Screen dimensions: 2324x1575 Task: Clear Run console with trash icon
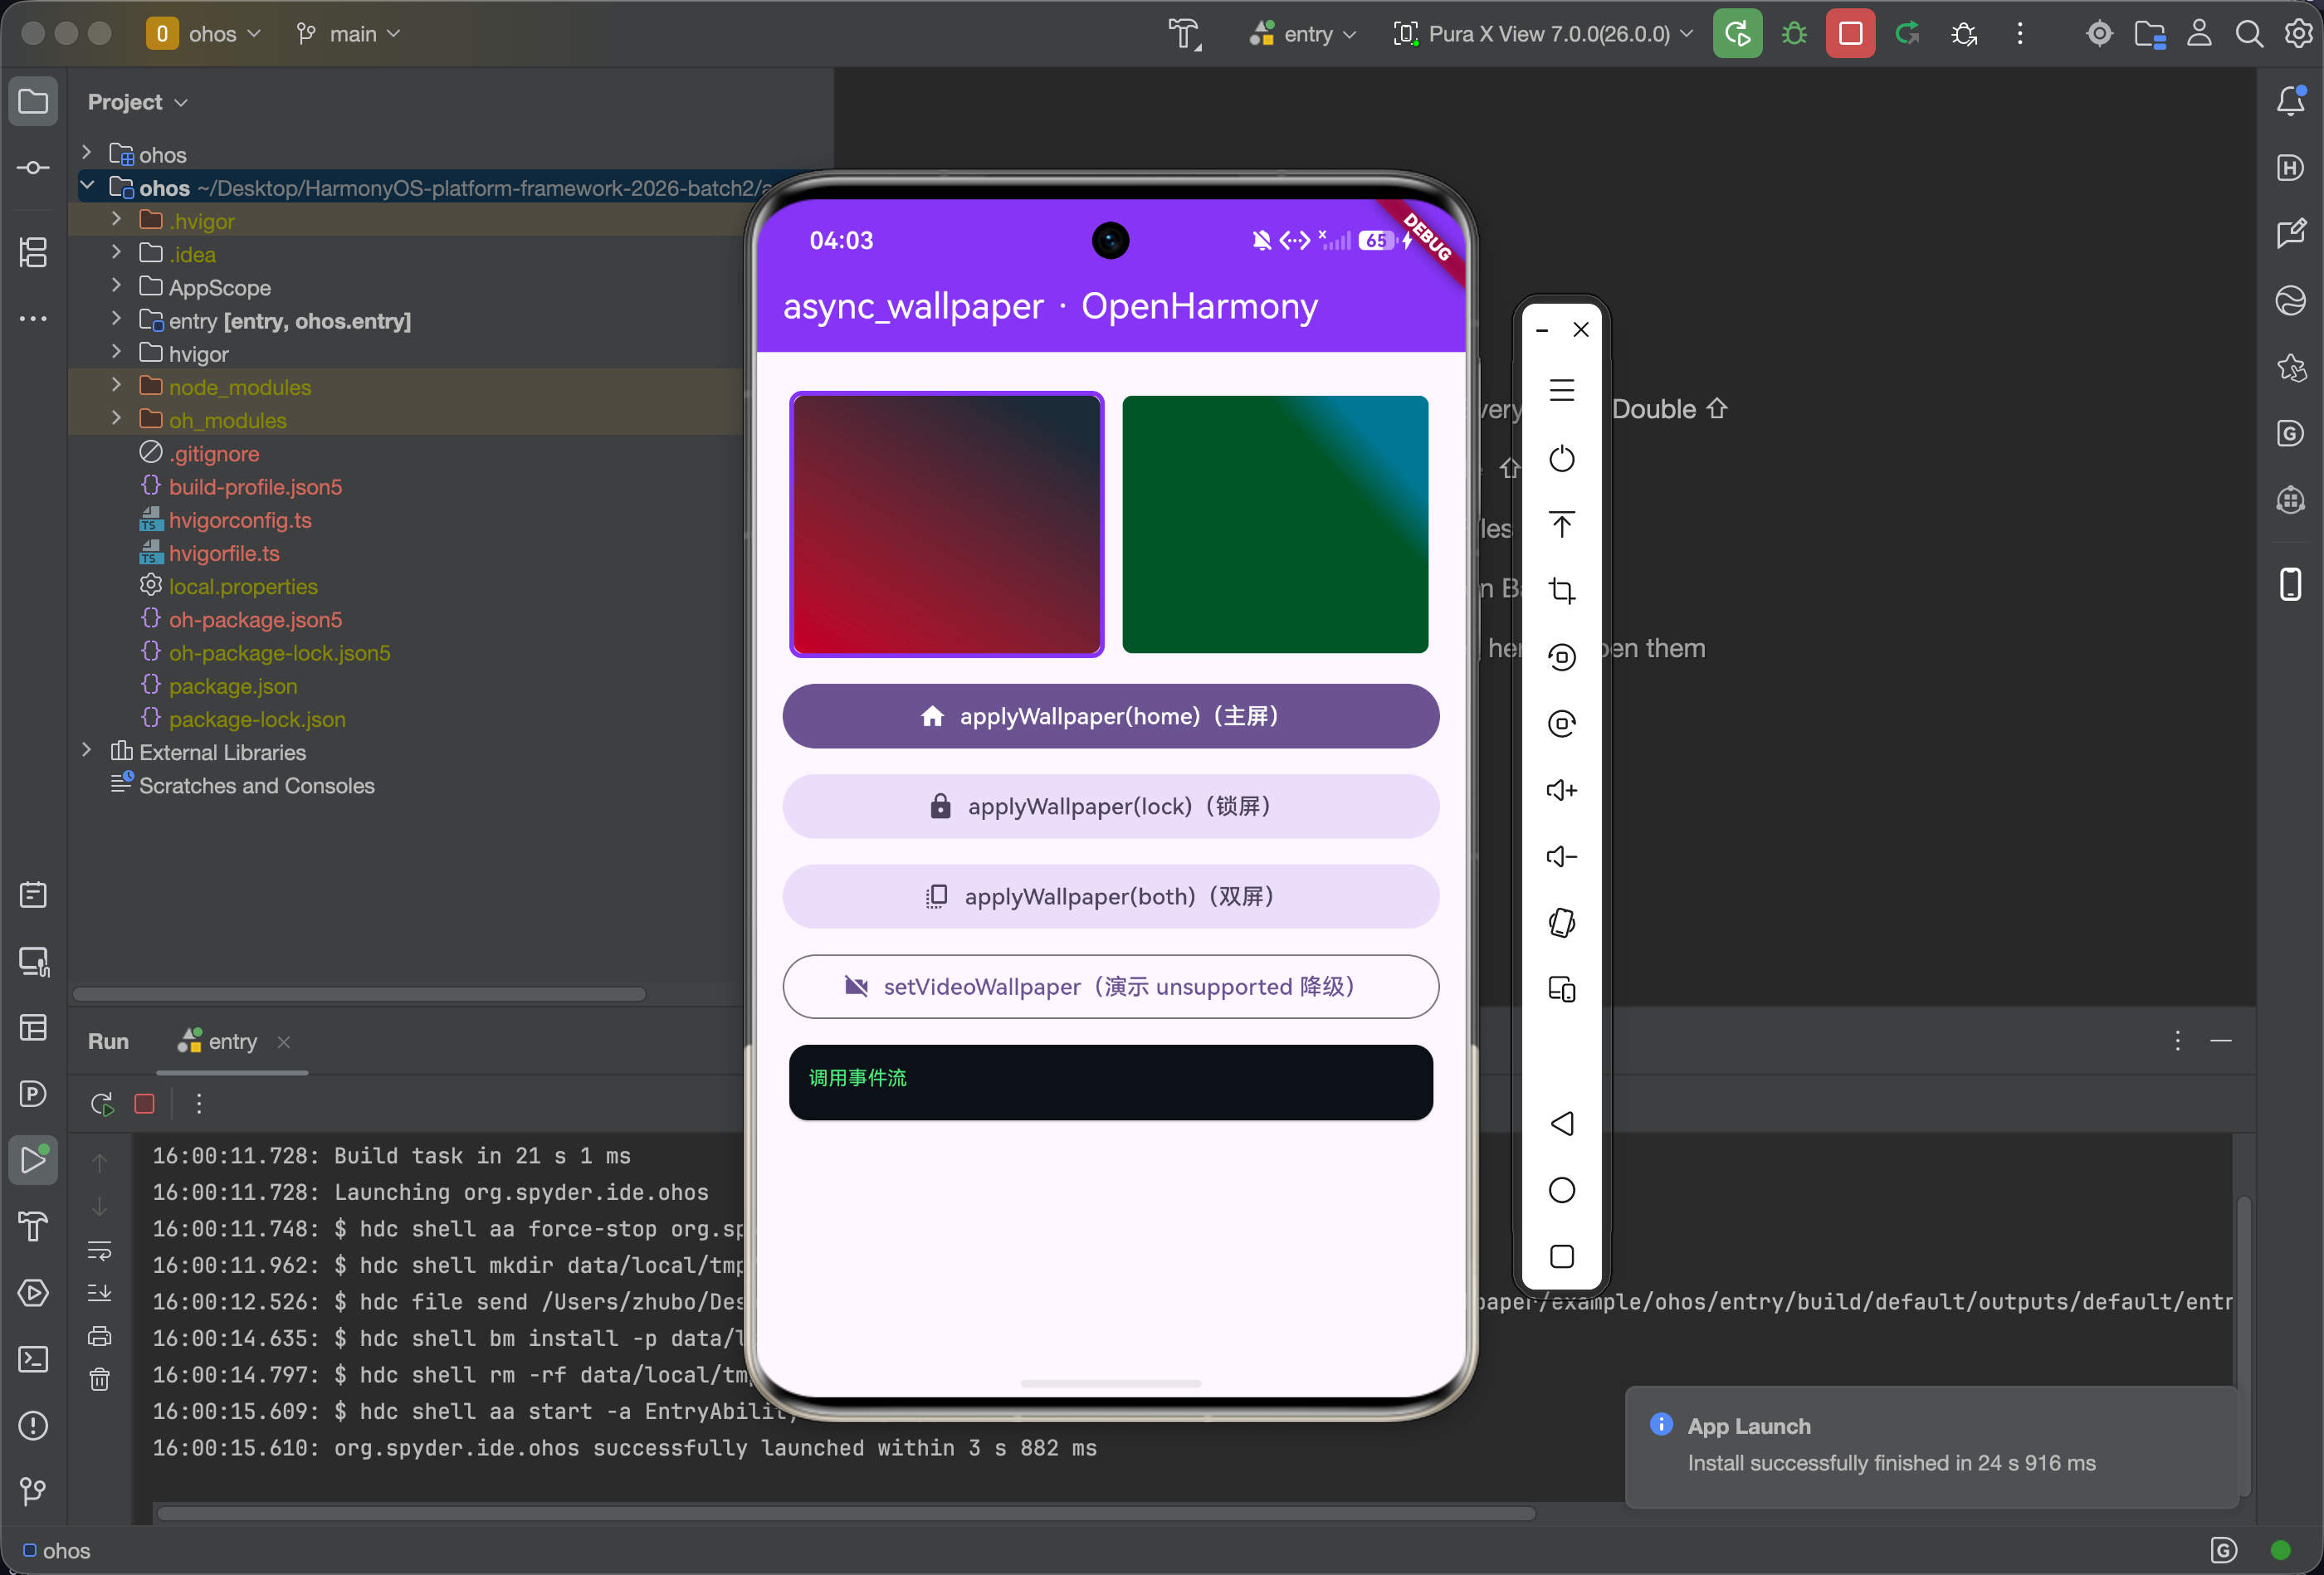click(x=100, y=1380)
